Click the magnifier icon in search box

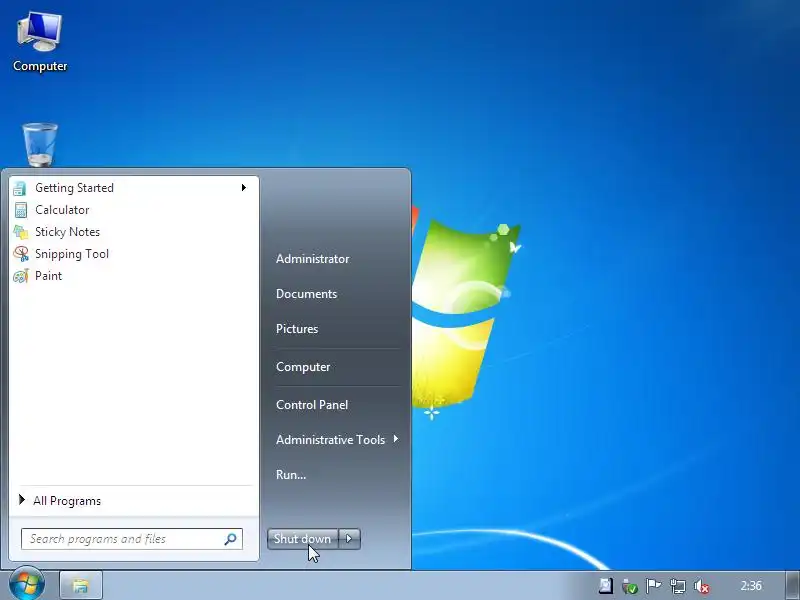pyautogui.click(x=230, y=539)
